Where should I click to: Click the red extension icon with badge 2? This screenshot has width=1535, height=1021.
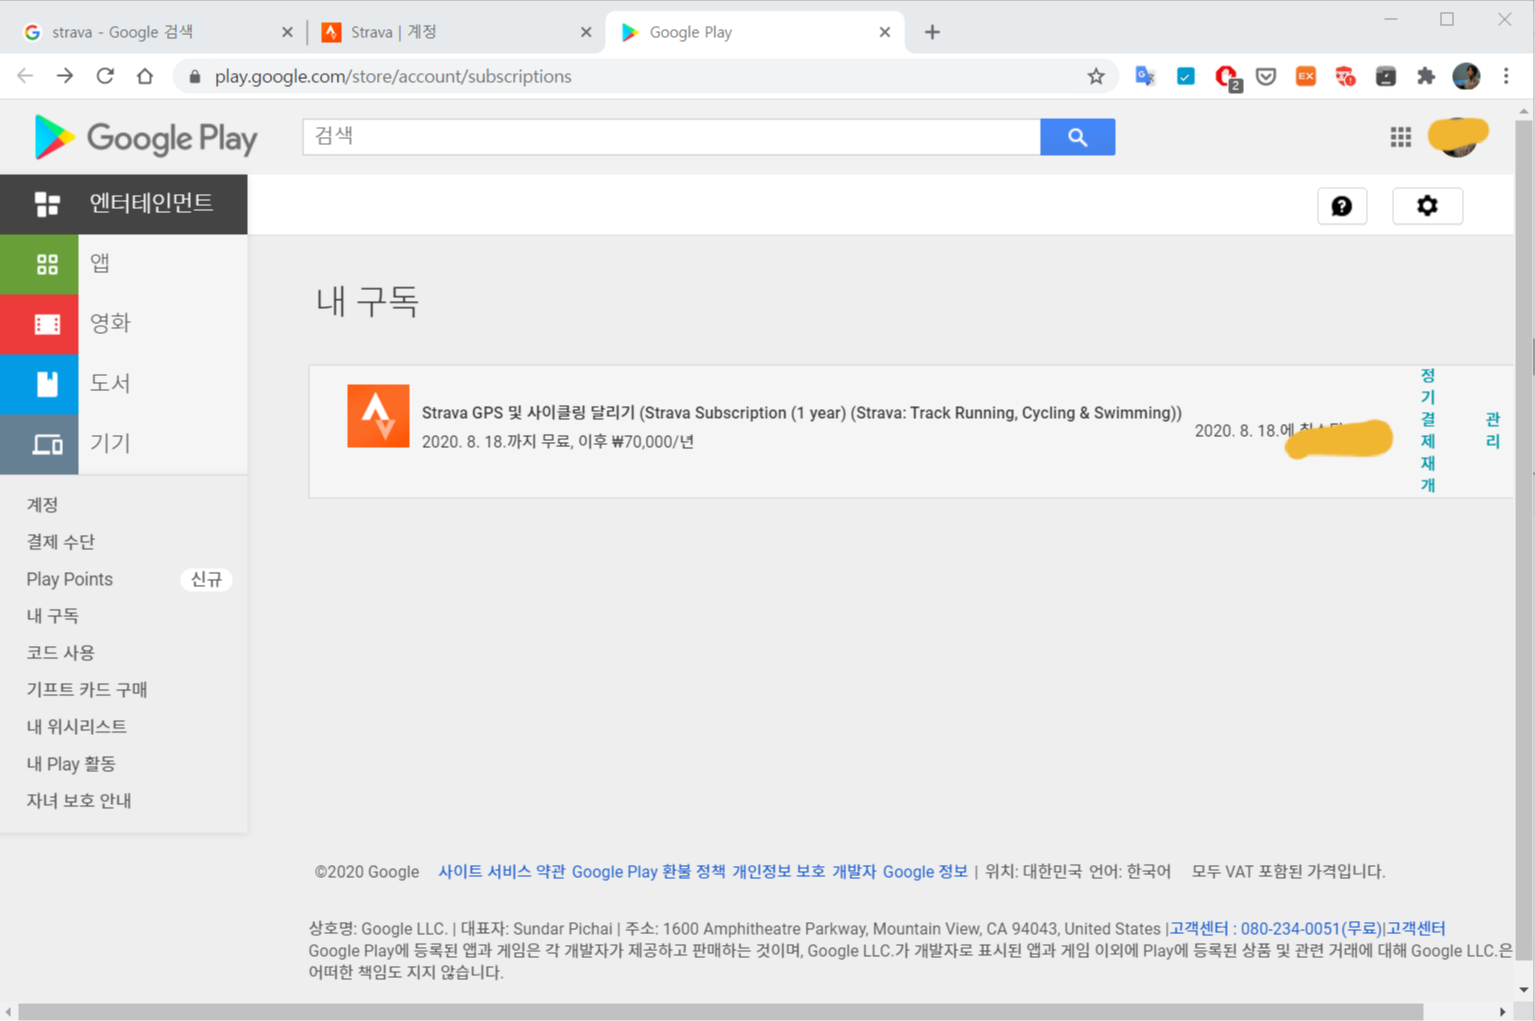point(1227,77)
